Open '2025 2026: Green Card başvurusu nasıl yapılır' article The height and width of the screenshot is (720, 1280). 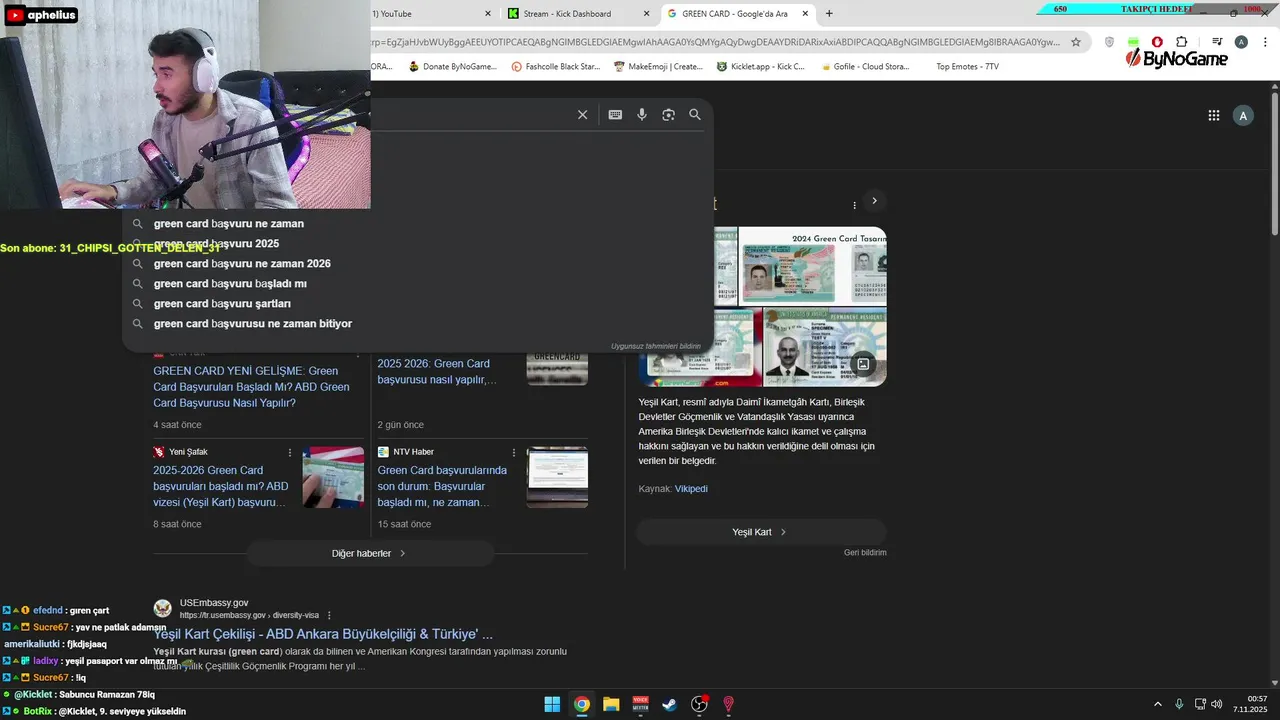coord(437,372)
